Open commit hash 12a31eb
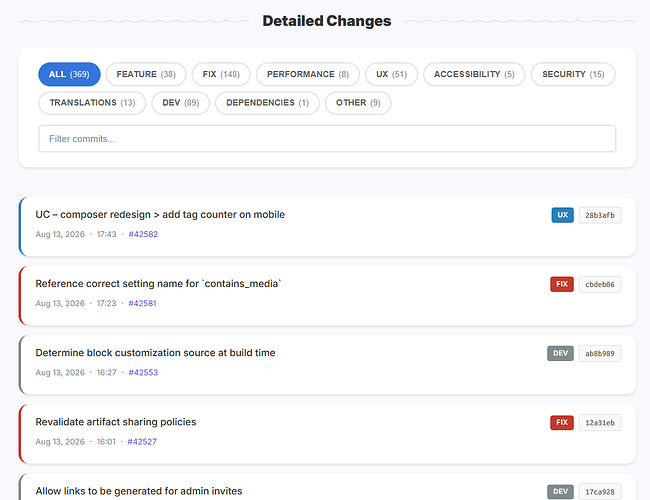The image size is (650, 500). (x=600, y=423)
